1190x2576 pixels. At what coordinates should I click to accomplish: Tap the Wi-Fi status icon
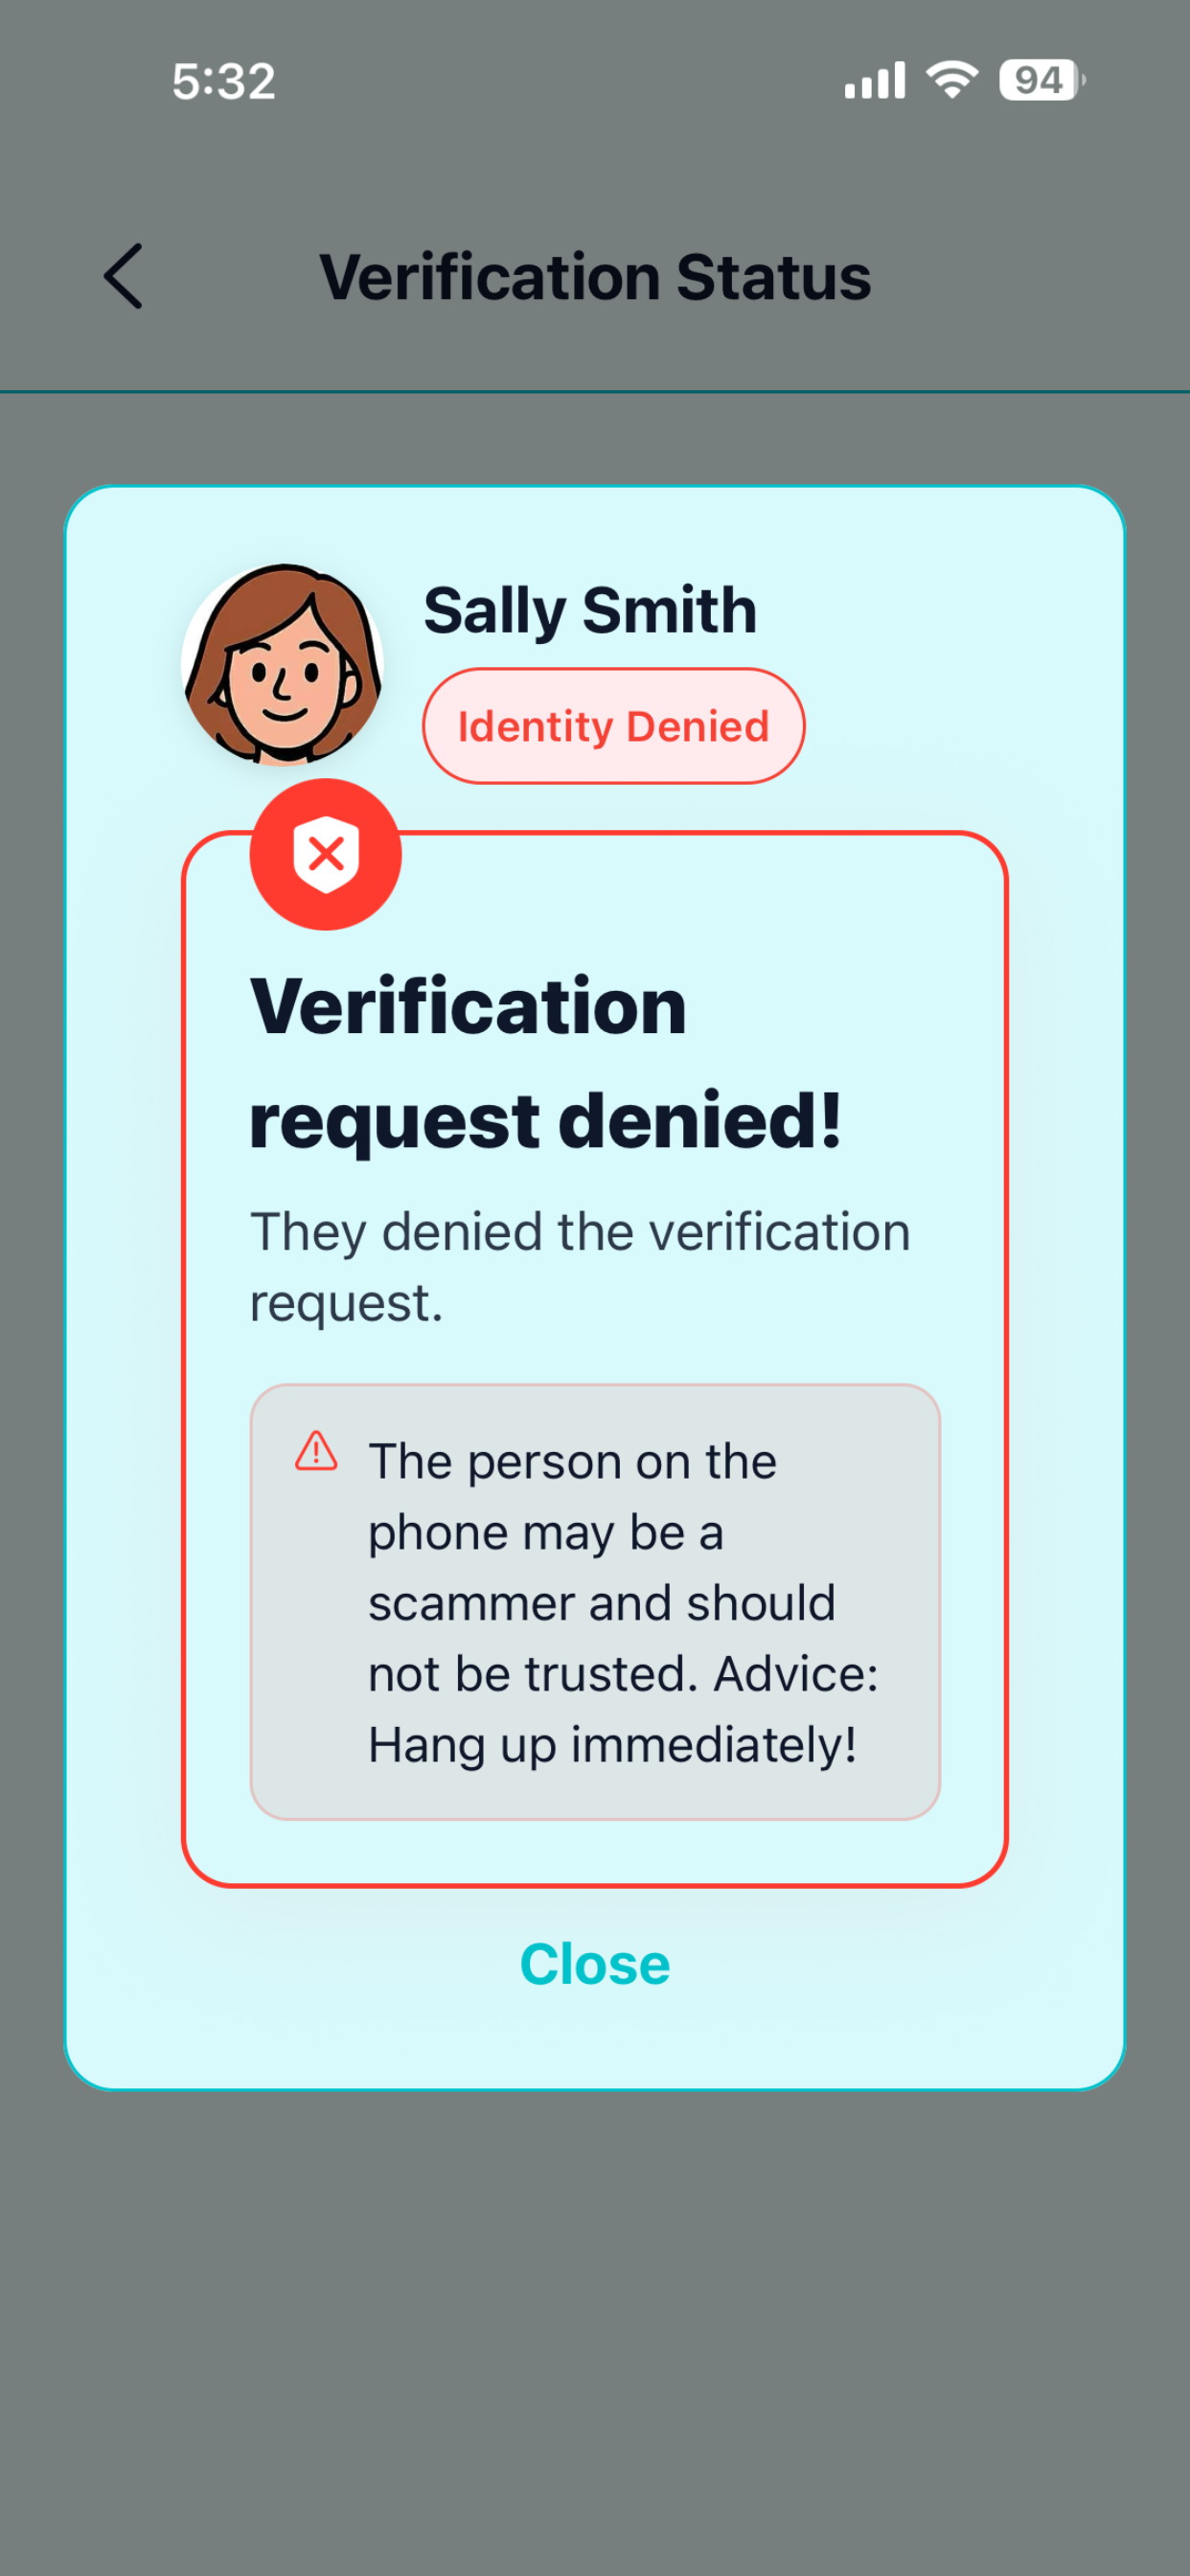tap(952, 79)
